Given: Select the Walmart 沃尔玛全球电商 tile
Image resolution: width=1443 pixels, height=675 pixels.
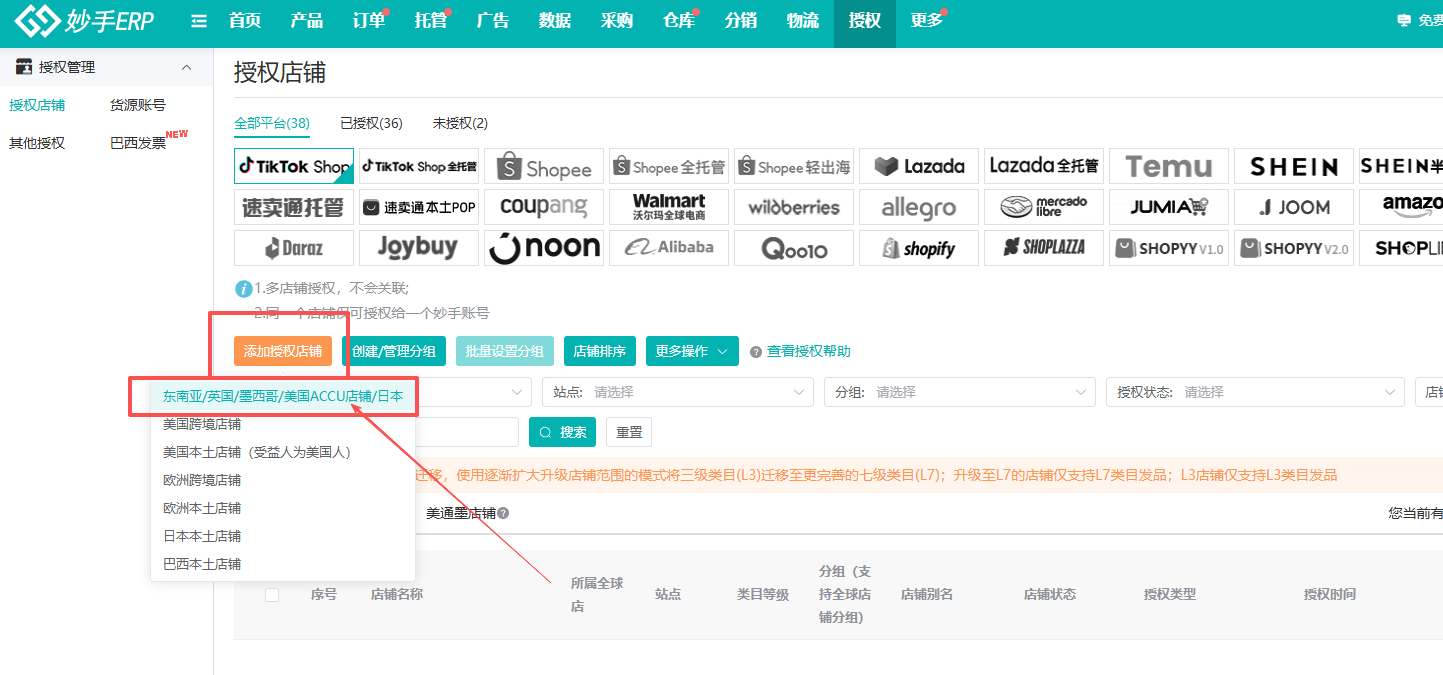Looking at the screenshot, I should 669,207.
